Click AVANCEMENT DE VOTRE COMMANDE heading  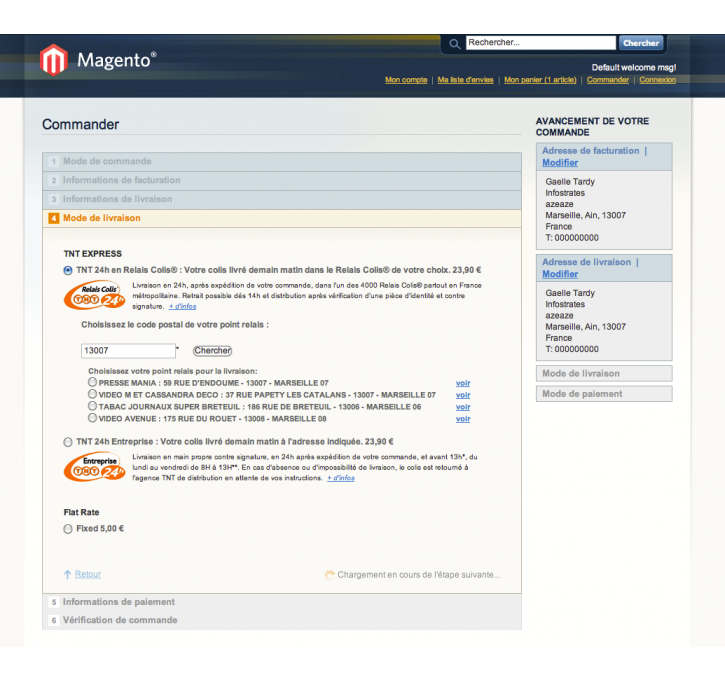592,127
